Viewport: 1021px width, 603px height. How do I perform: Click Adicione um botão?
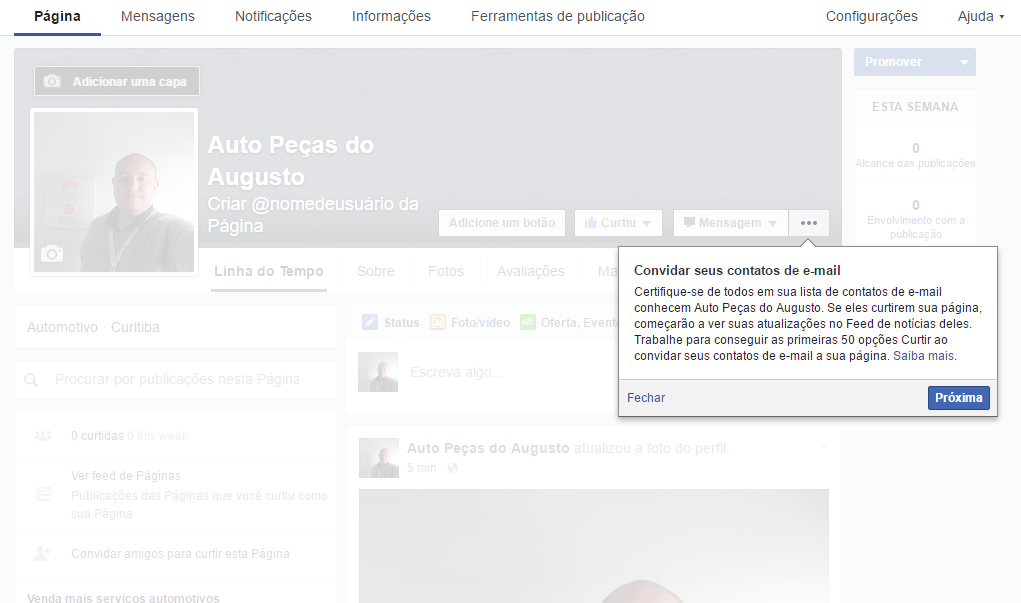pos(502,223)
